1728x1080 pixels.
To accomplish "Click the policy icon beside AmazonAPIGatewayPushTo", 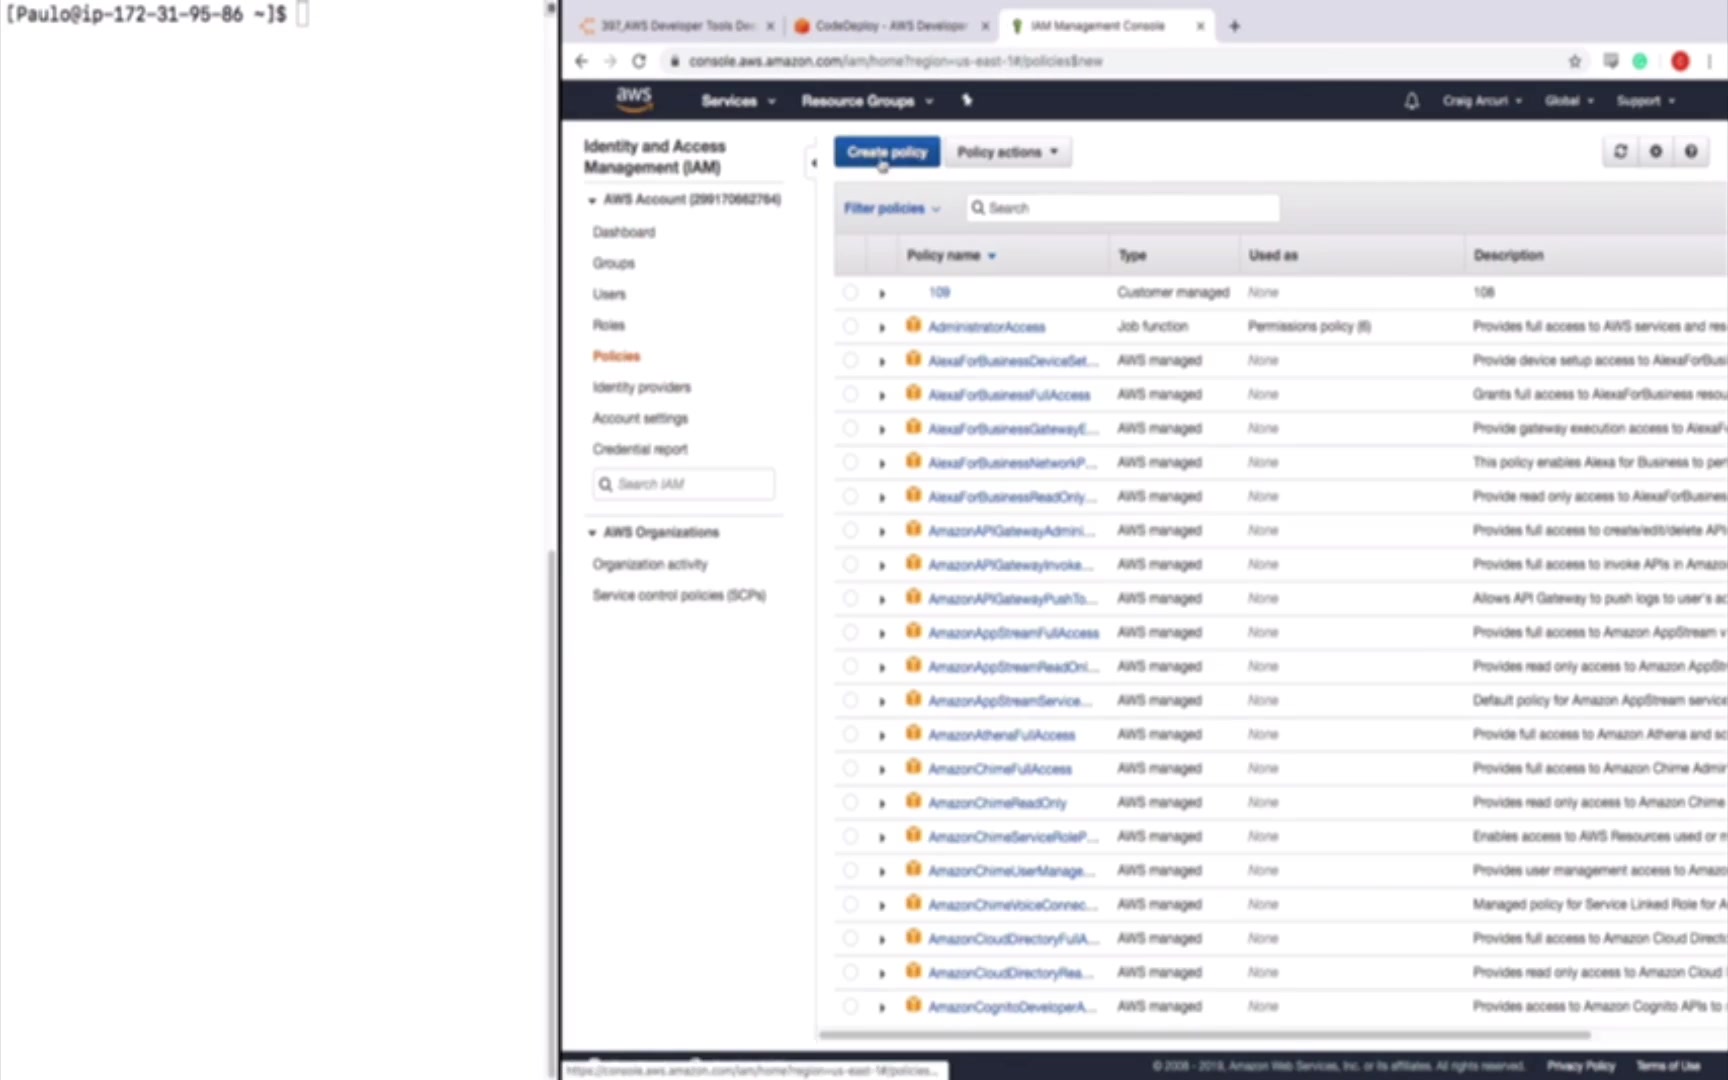I will 913,597.
